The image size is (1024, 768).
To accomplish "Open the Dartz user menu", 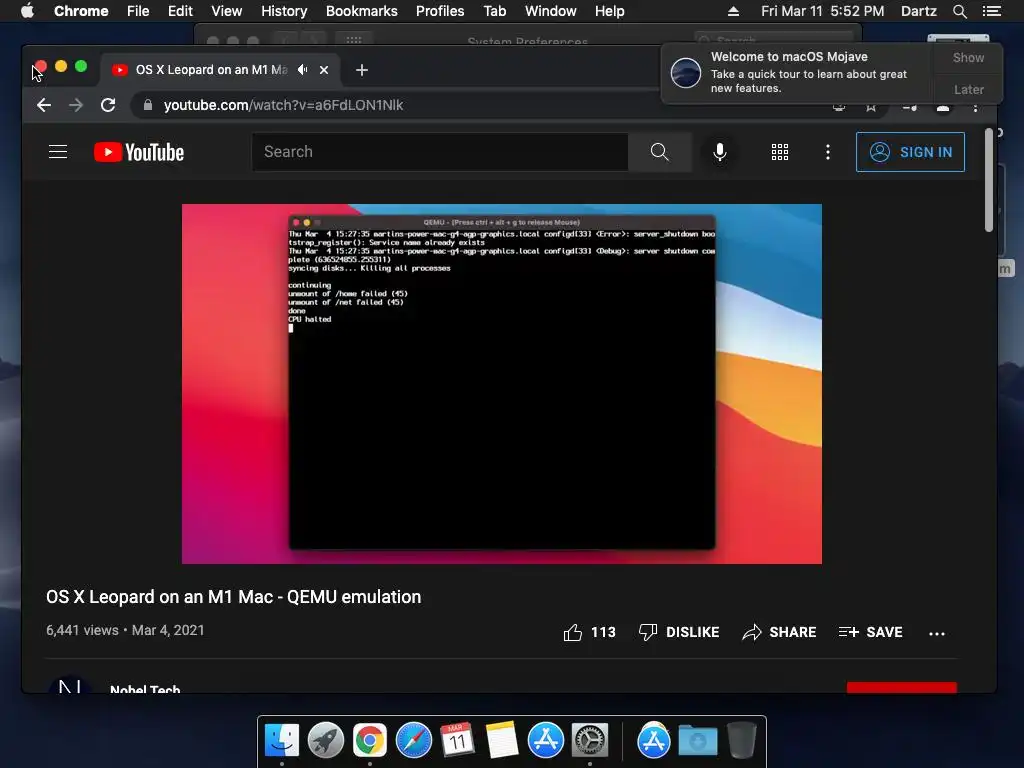I will 919,11.
